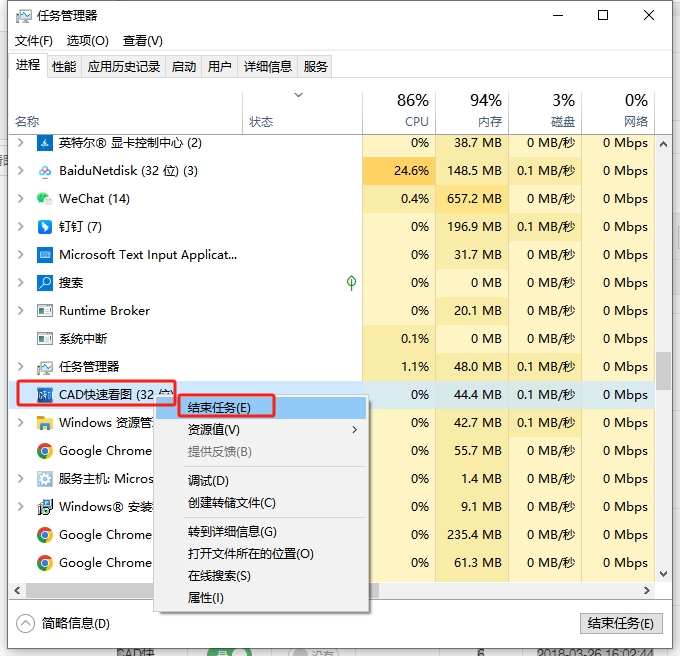Switch to the 性能 tab
The height and width of the screenshot is (656, 680).
[x=64, y=67]
